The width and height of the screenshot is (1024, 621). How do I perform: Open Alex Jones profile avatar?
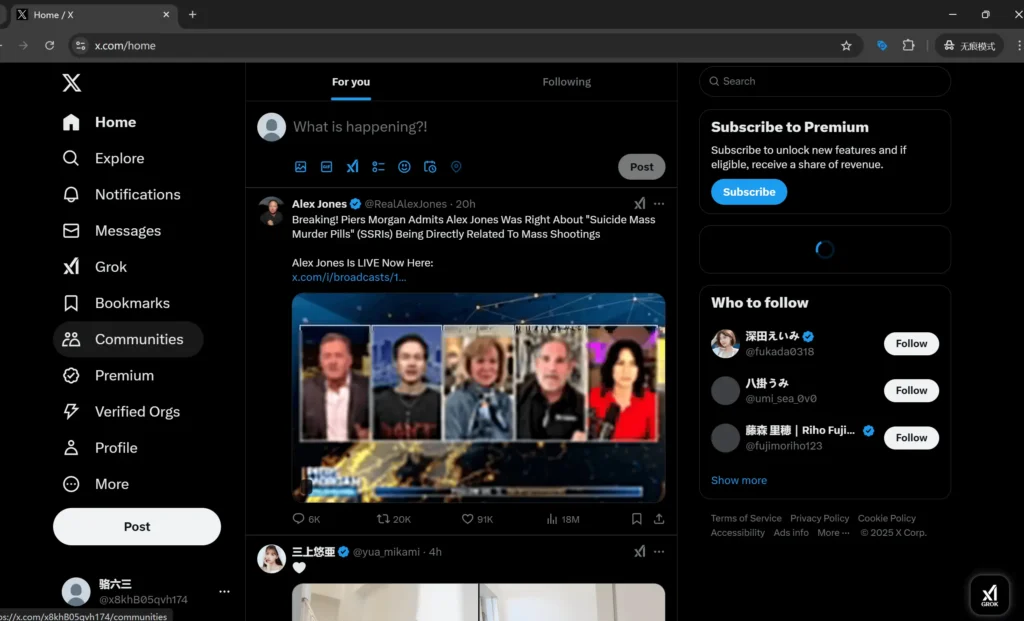272,211
